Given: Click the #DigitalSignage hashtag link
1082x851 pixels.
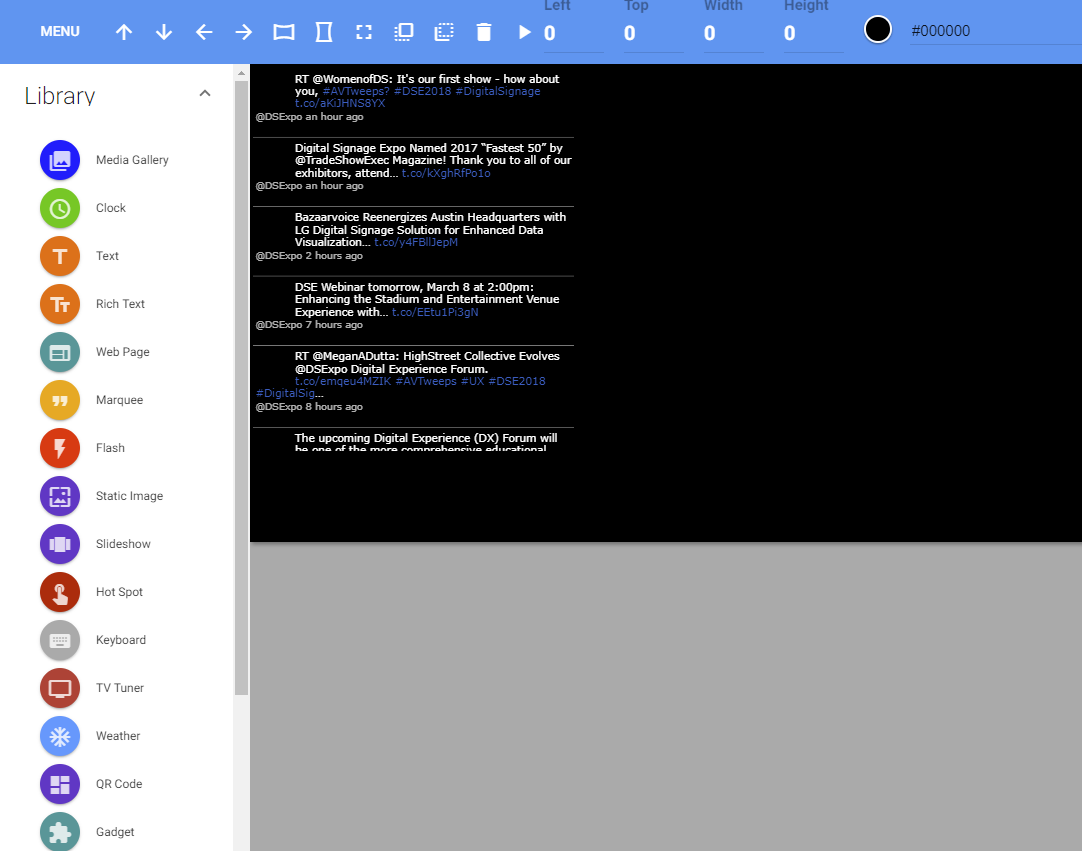Looking at the screenshot, I should [x=498, y=91].
